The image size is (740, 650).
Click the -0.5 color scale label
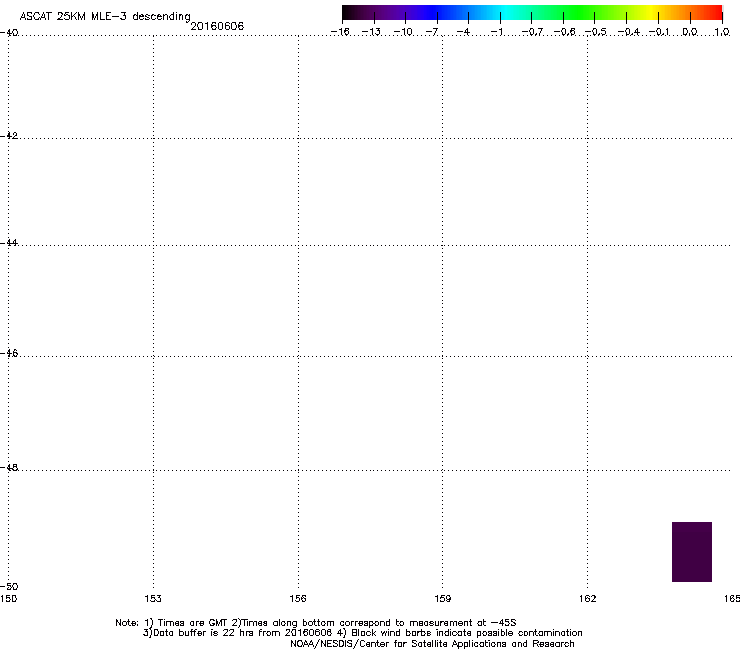coord(596,32)
